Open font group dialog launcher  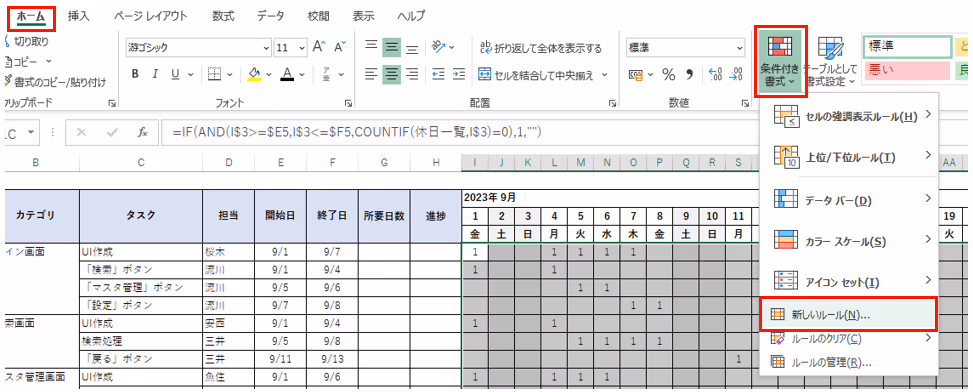coord(348,104)
